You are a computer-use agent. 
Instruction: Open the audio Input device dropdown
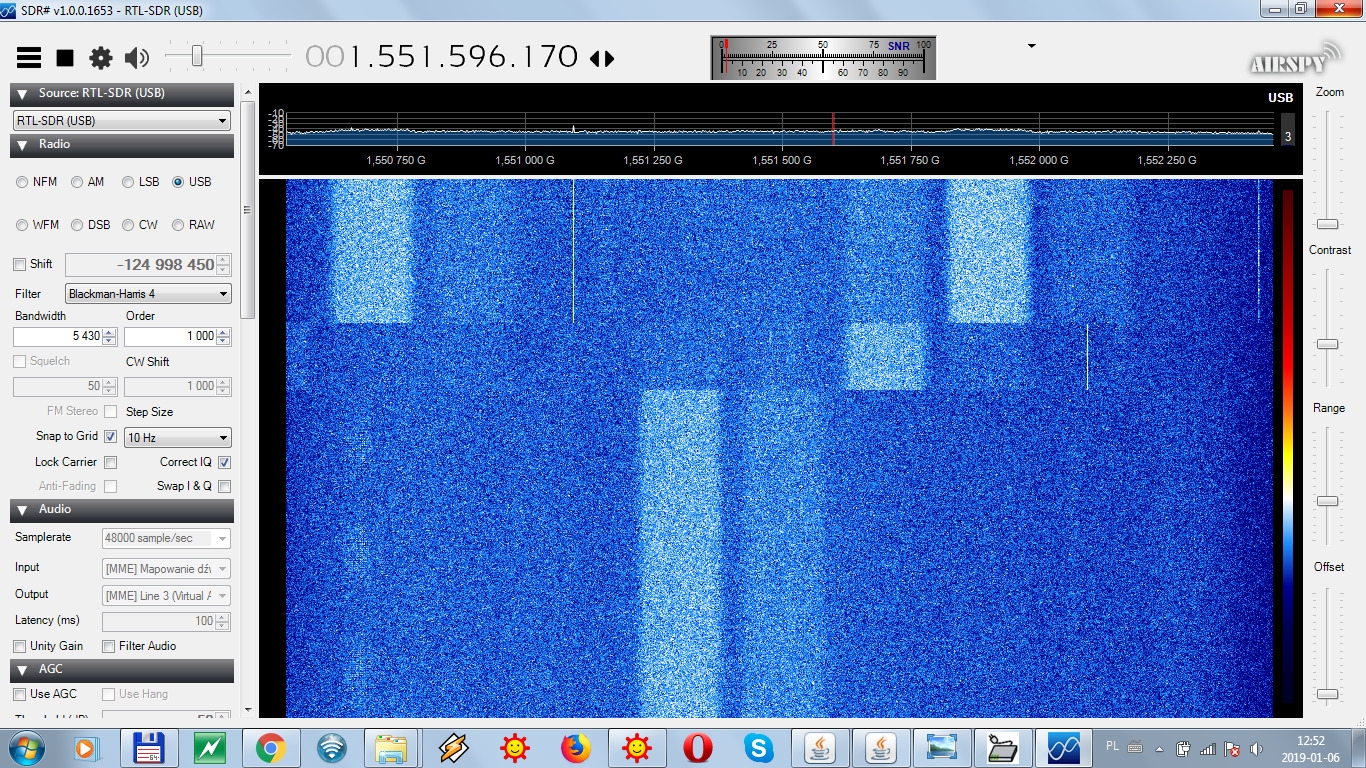pyautogui.click(x=166, y=569)
